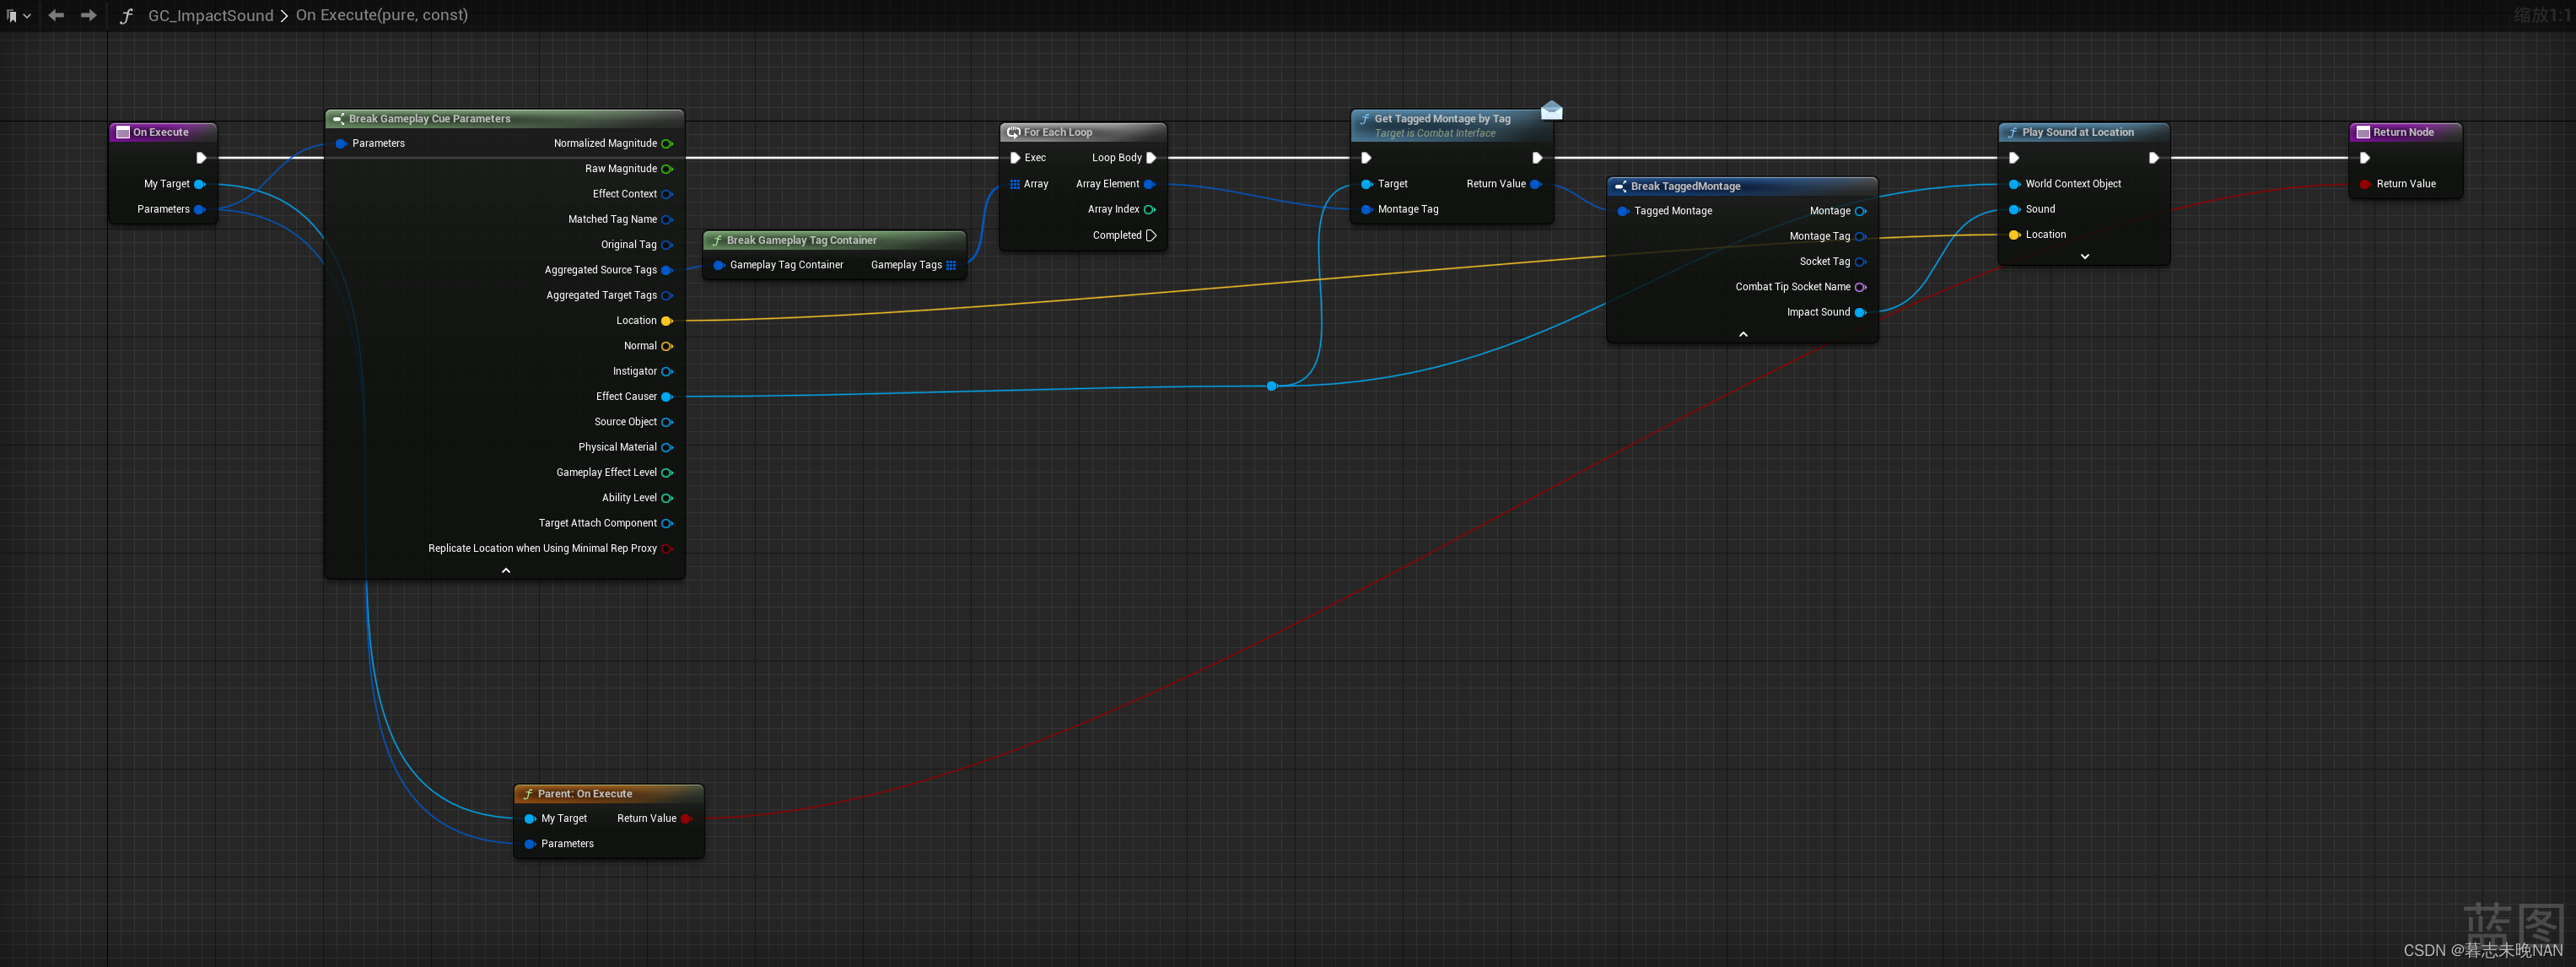Click the For Each Loop Completed pin
The height and width of the screenshot is (967, 2576).
coord(1151,236)
